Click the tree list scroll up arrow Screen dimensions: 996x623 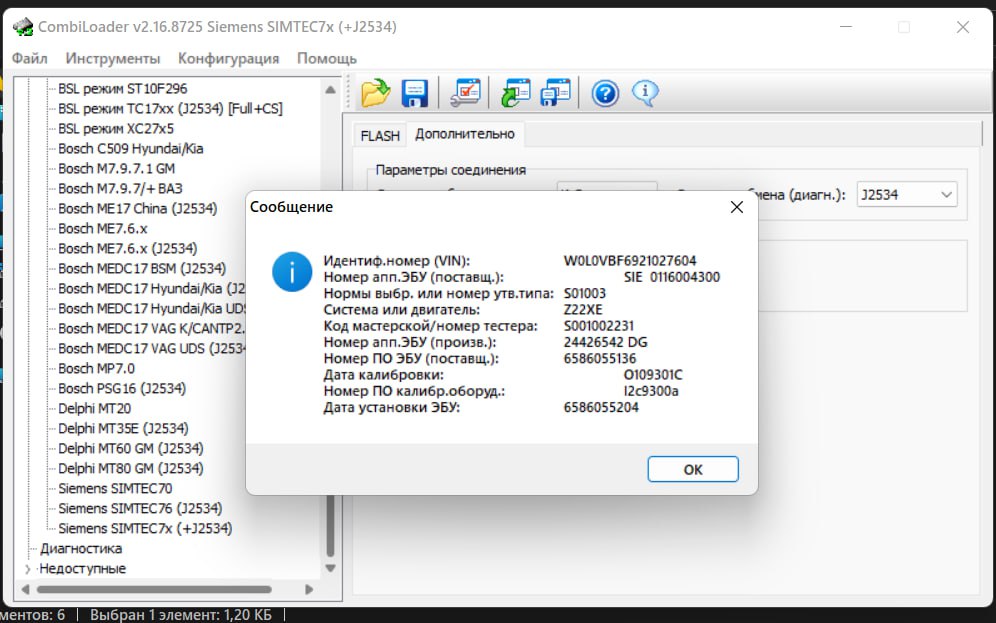(x=330, y=90)
